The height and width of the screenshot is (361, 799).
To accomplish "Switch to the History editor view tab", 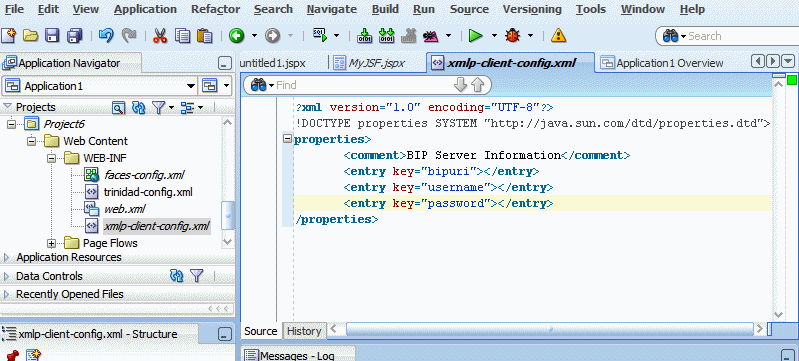I will pos(304,331).
